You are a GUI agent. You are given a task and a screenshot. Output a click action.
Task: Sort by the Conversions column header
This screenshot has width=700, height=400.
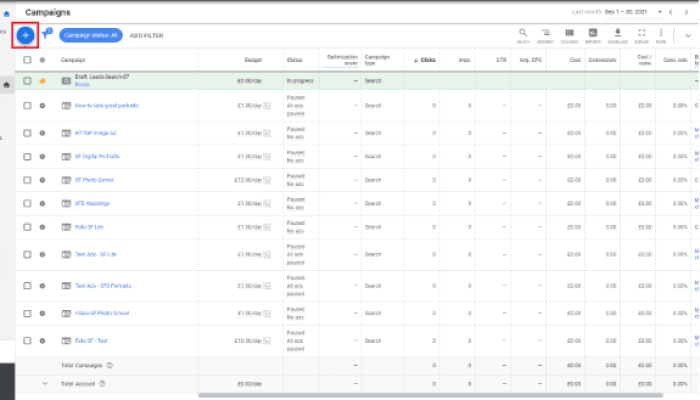[x=602, y=60]
